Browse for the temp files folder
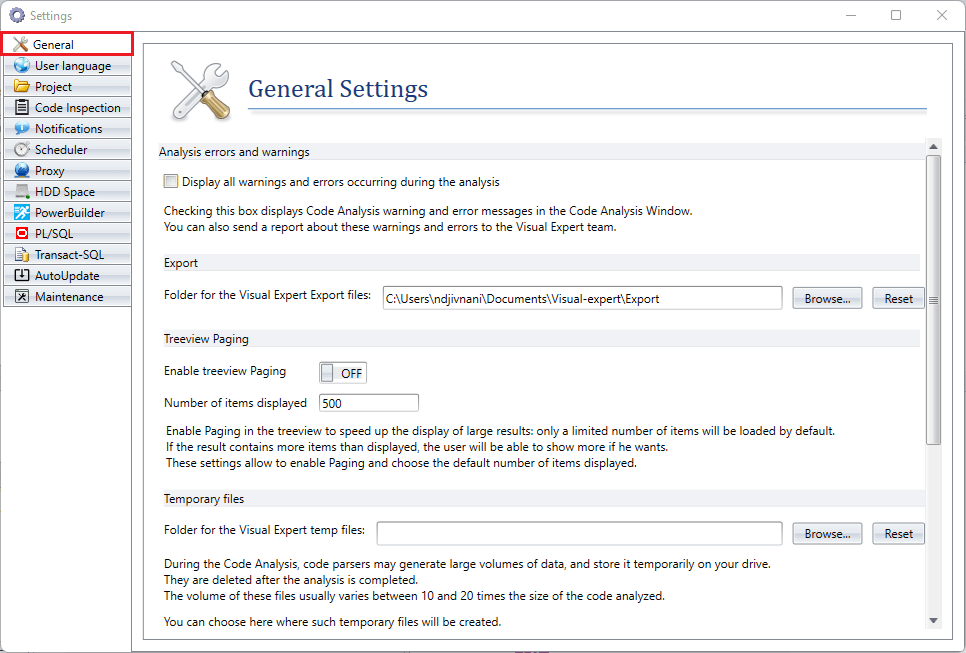 click(827, 533)
